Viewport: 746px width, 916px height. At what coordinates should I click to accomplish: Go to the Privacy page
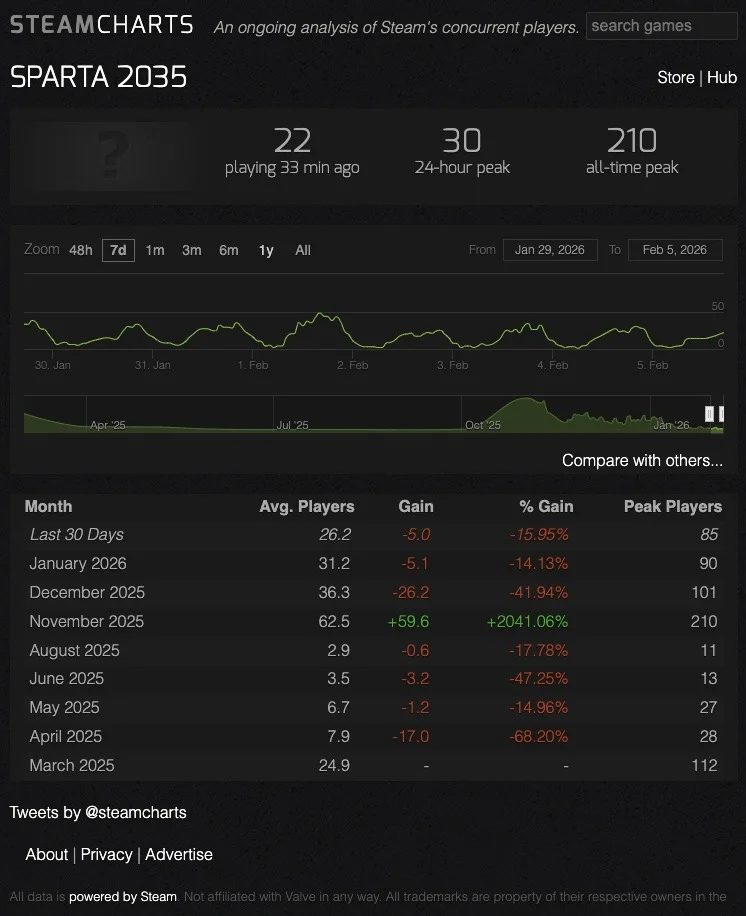(106, 854)
